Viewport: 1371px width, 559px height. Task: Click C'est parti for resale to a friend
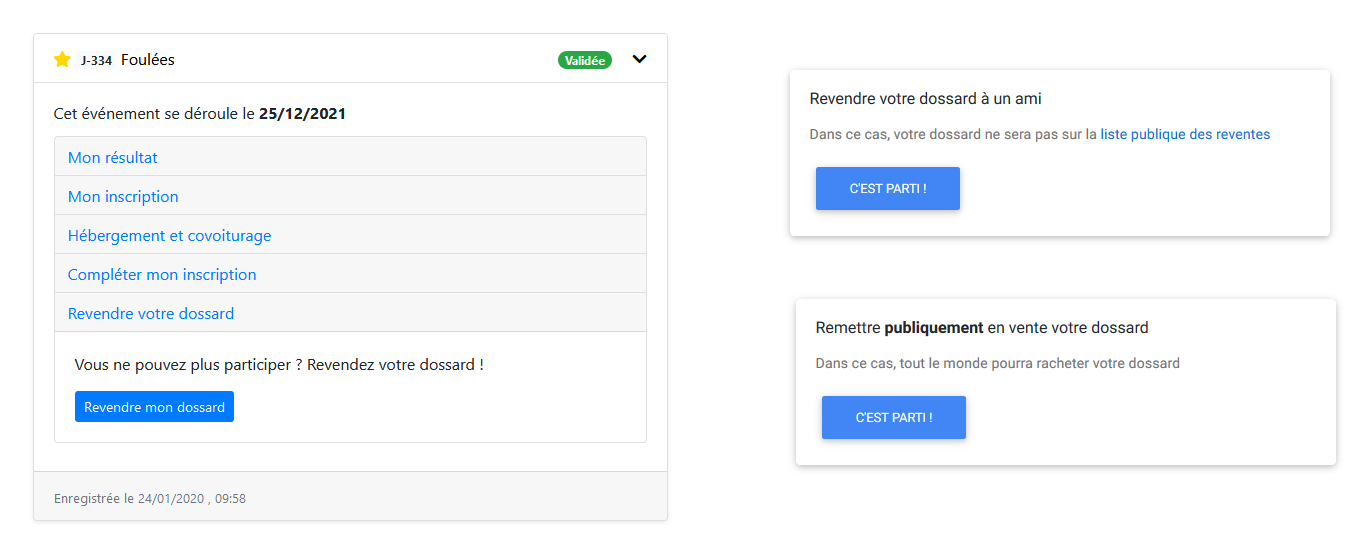click(x=887, y=189)
